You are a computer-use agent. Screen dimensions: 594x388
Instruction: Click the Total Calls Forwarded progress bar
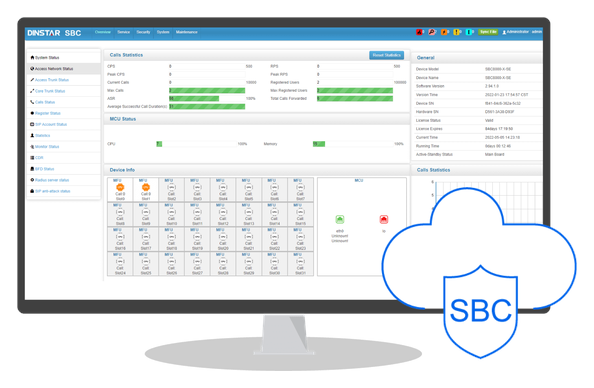pyautogui.click(x=355, y=99)
